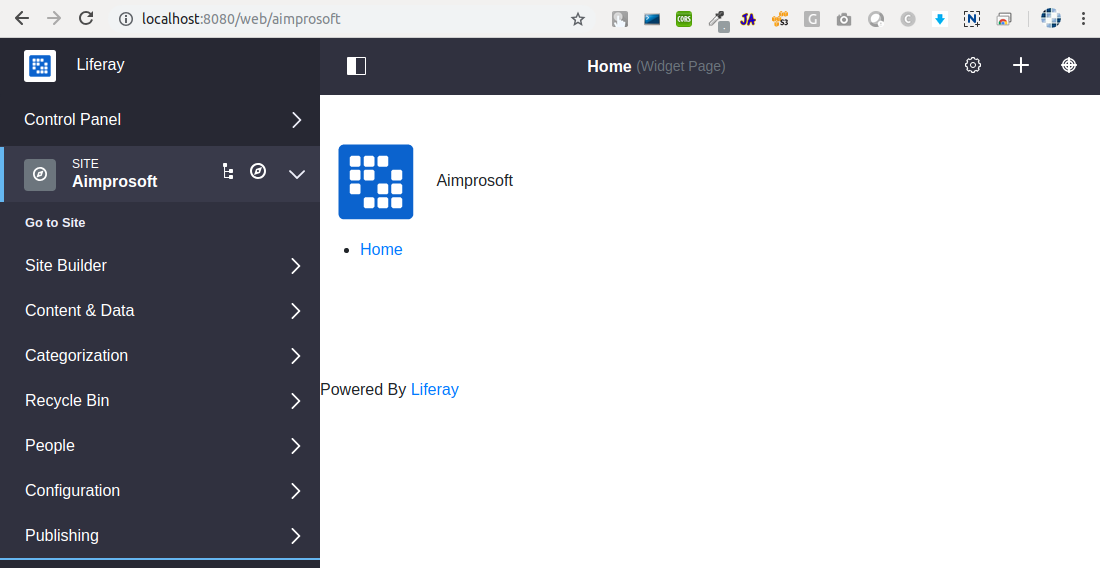This screenshot has width=1100, height=568.
Task: Click the N+ capture extension icon
Action: click(x=972, y=19)
